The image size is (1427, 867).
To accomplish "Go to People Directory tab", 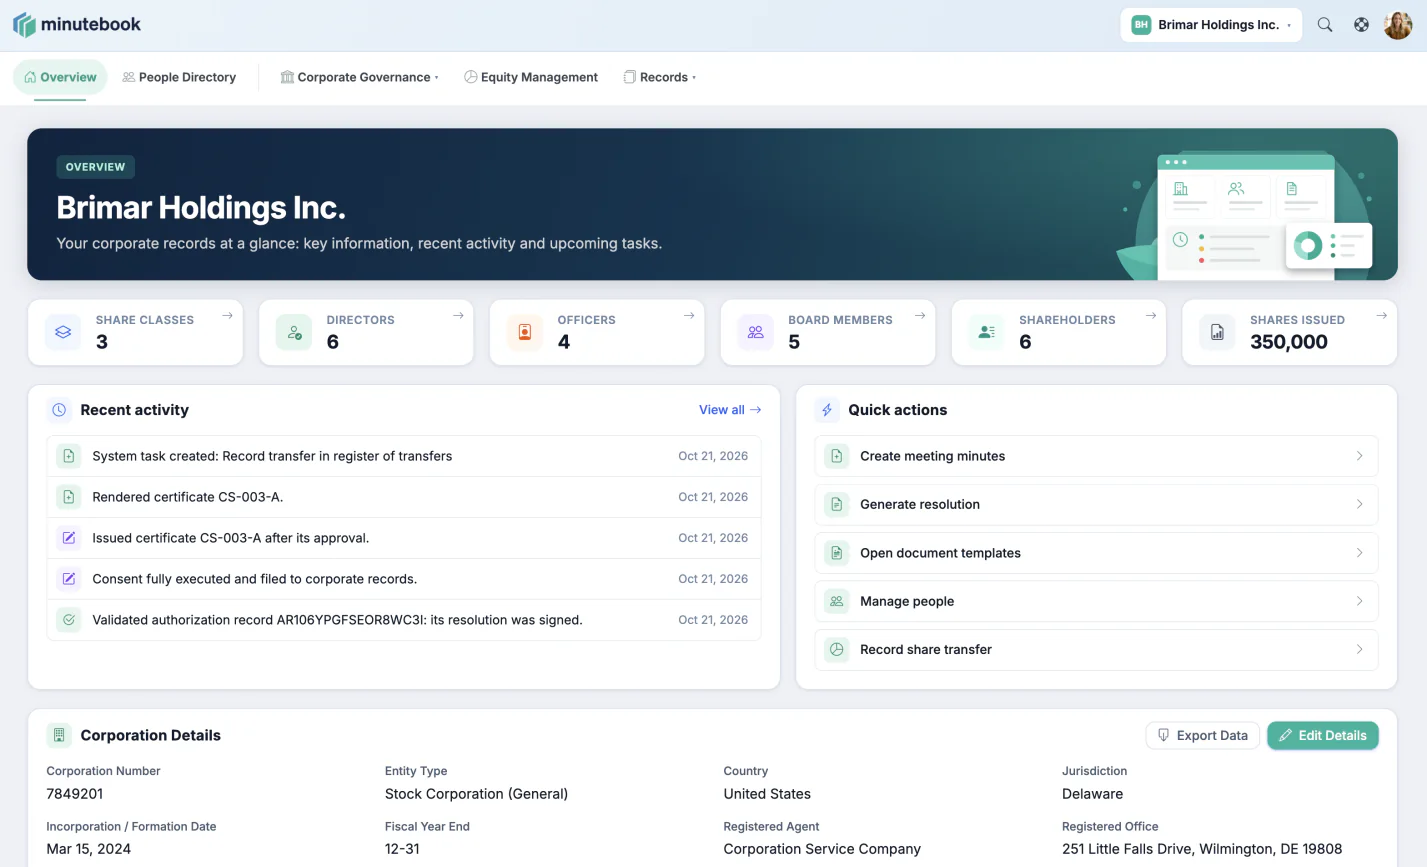I will click(179, 77).
